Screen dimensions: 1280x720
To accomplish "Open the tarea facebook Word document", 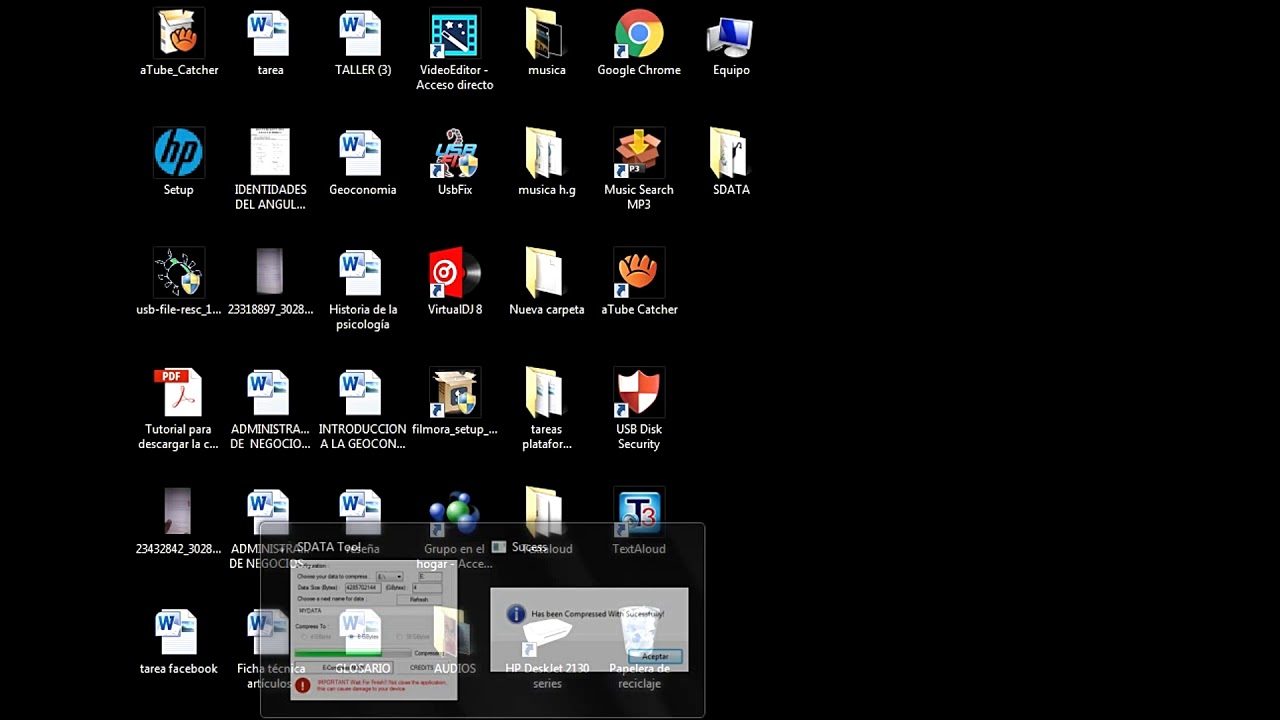I will click(x=179, y=642).
